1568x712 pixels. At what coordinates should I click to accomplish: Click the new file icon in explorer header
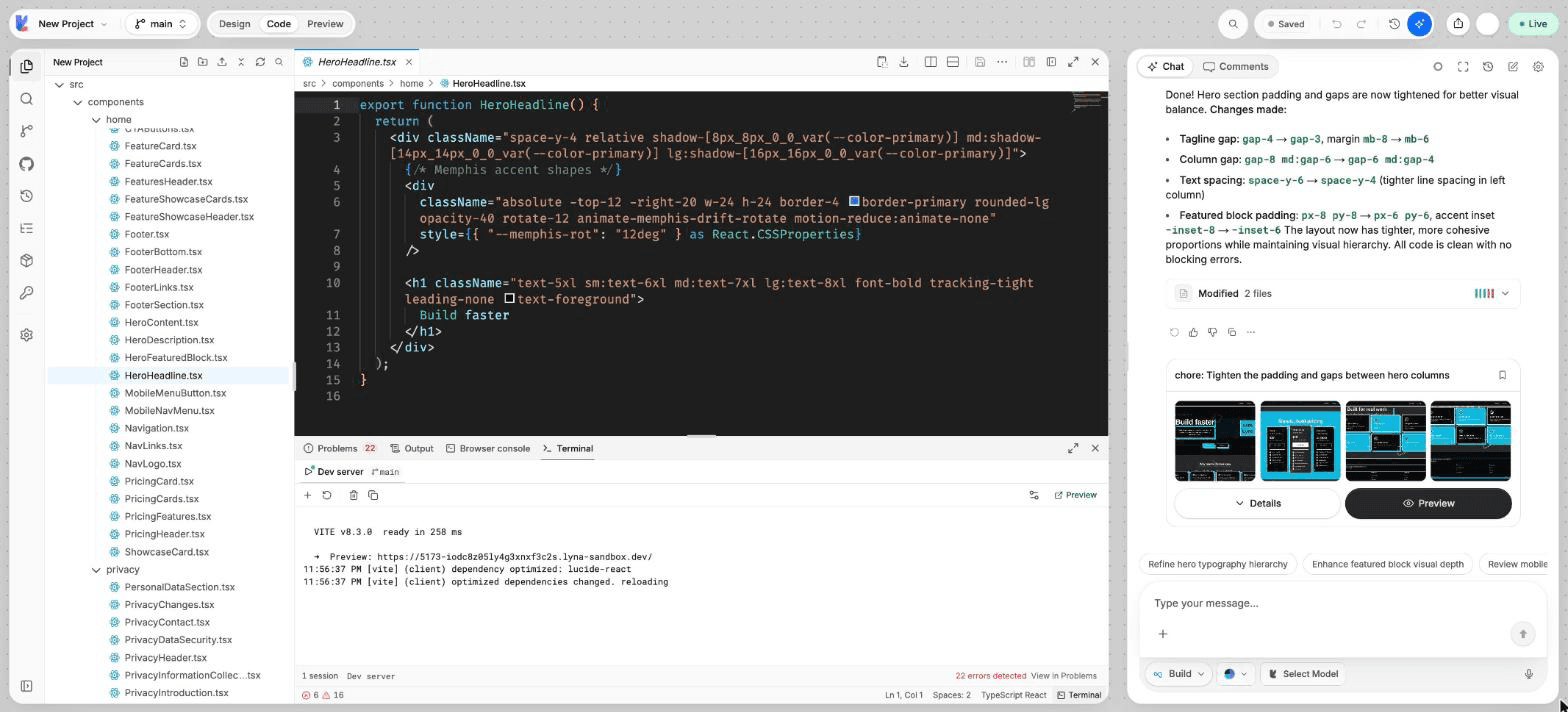click(184, 62)
